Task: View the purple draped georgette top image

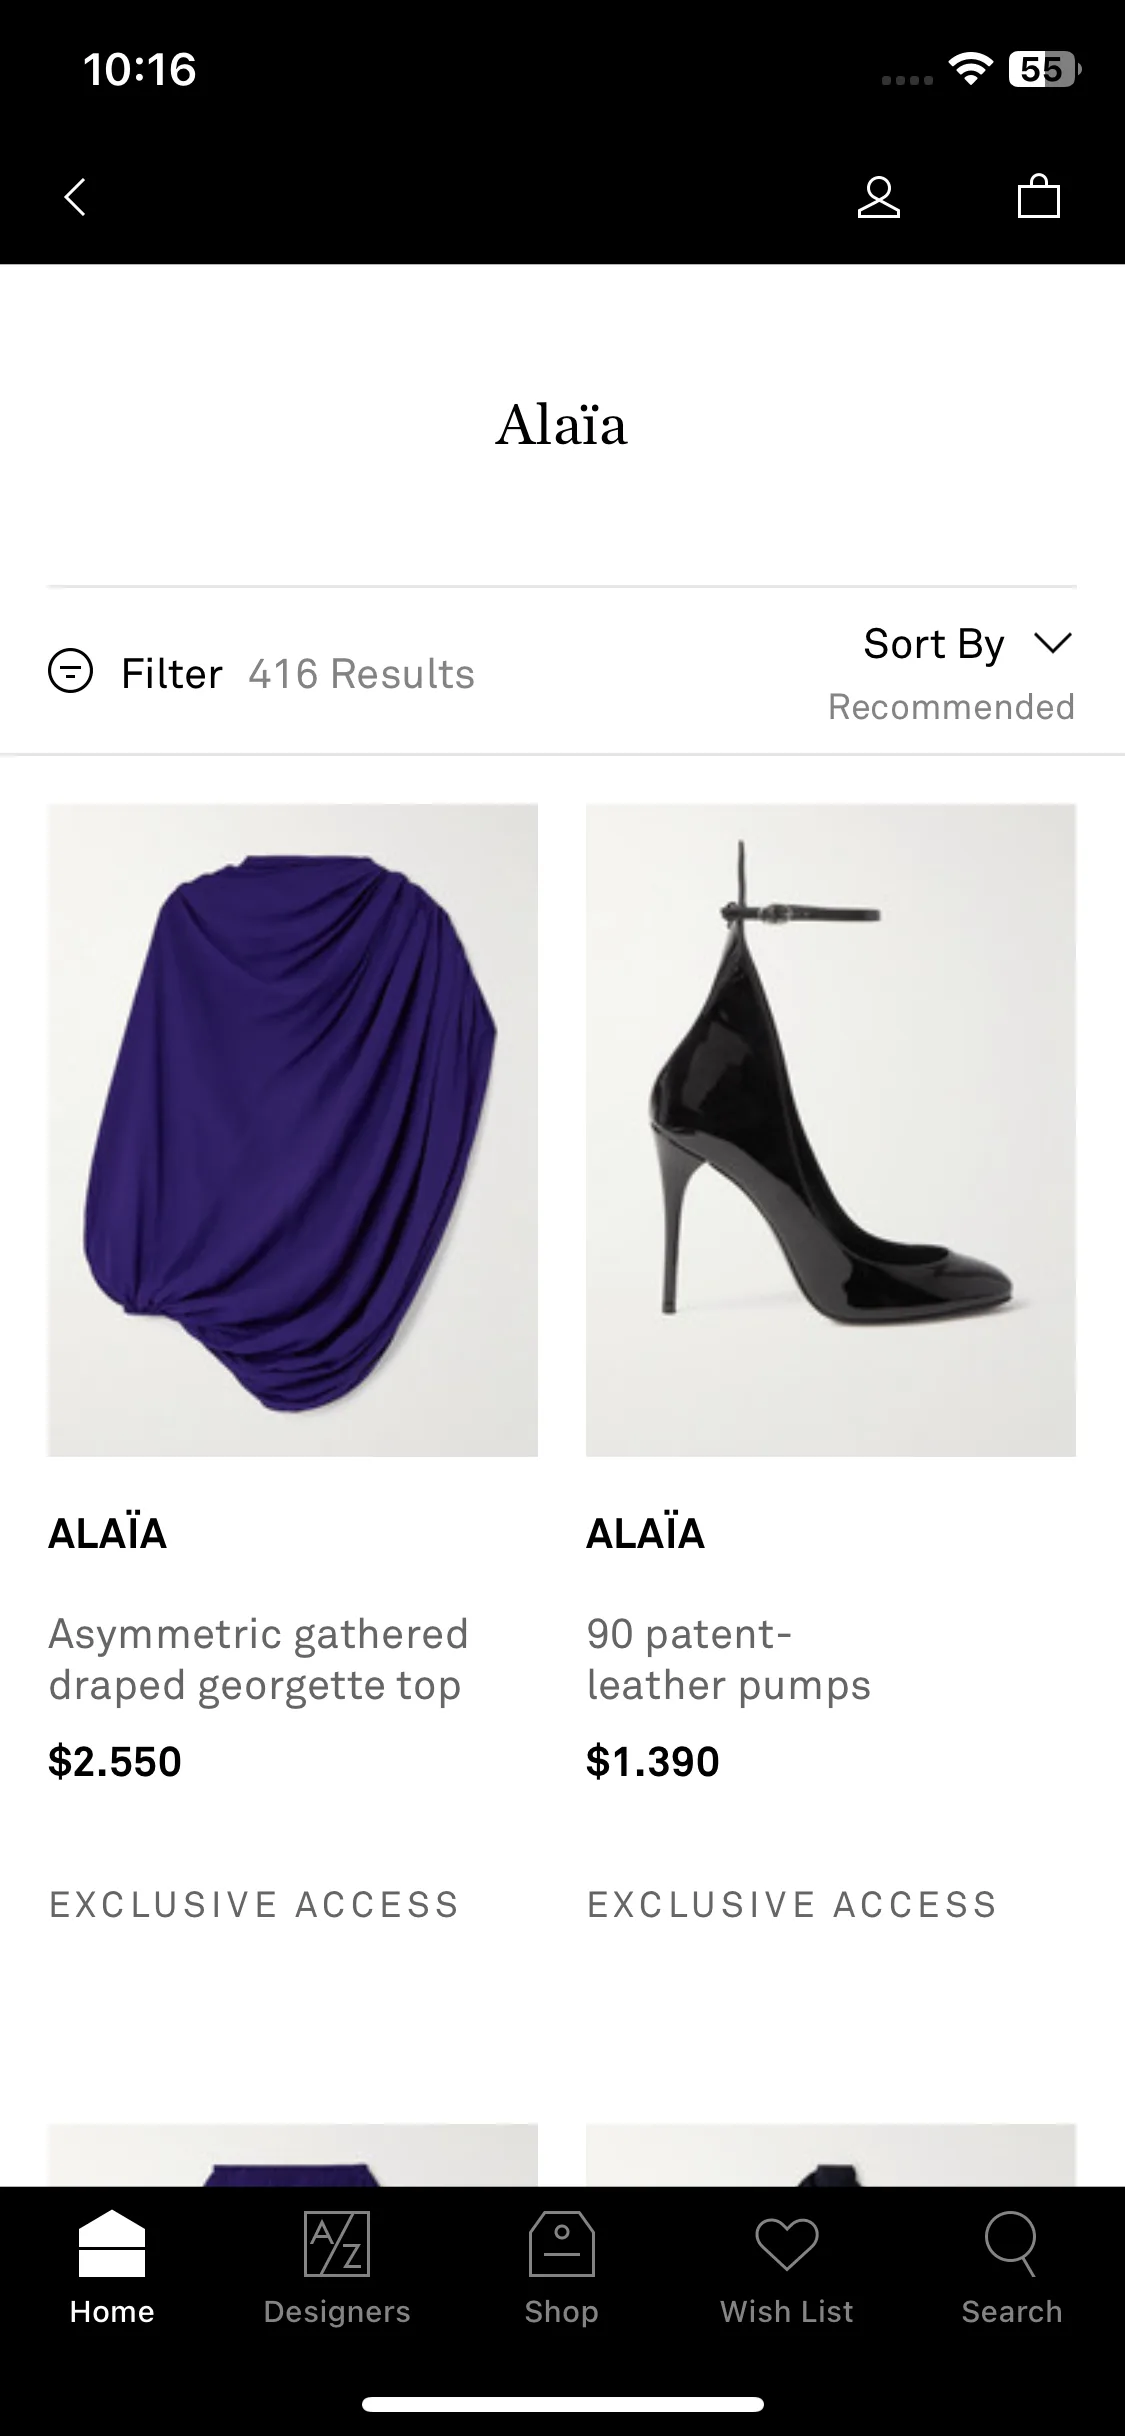Action: pos(293,1130)
